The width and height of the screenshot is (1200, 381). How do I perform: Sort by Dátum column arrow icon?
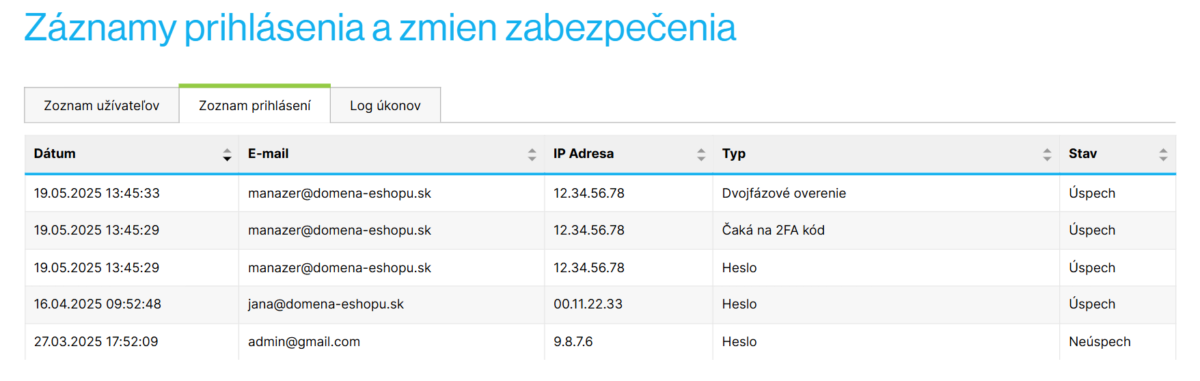tap(227, 155)
